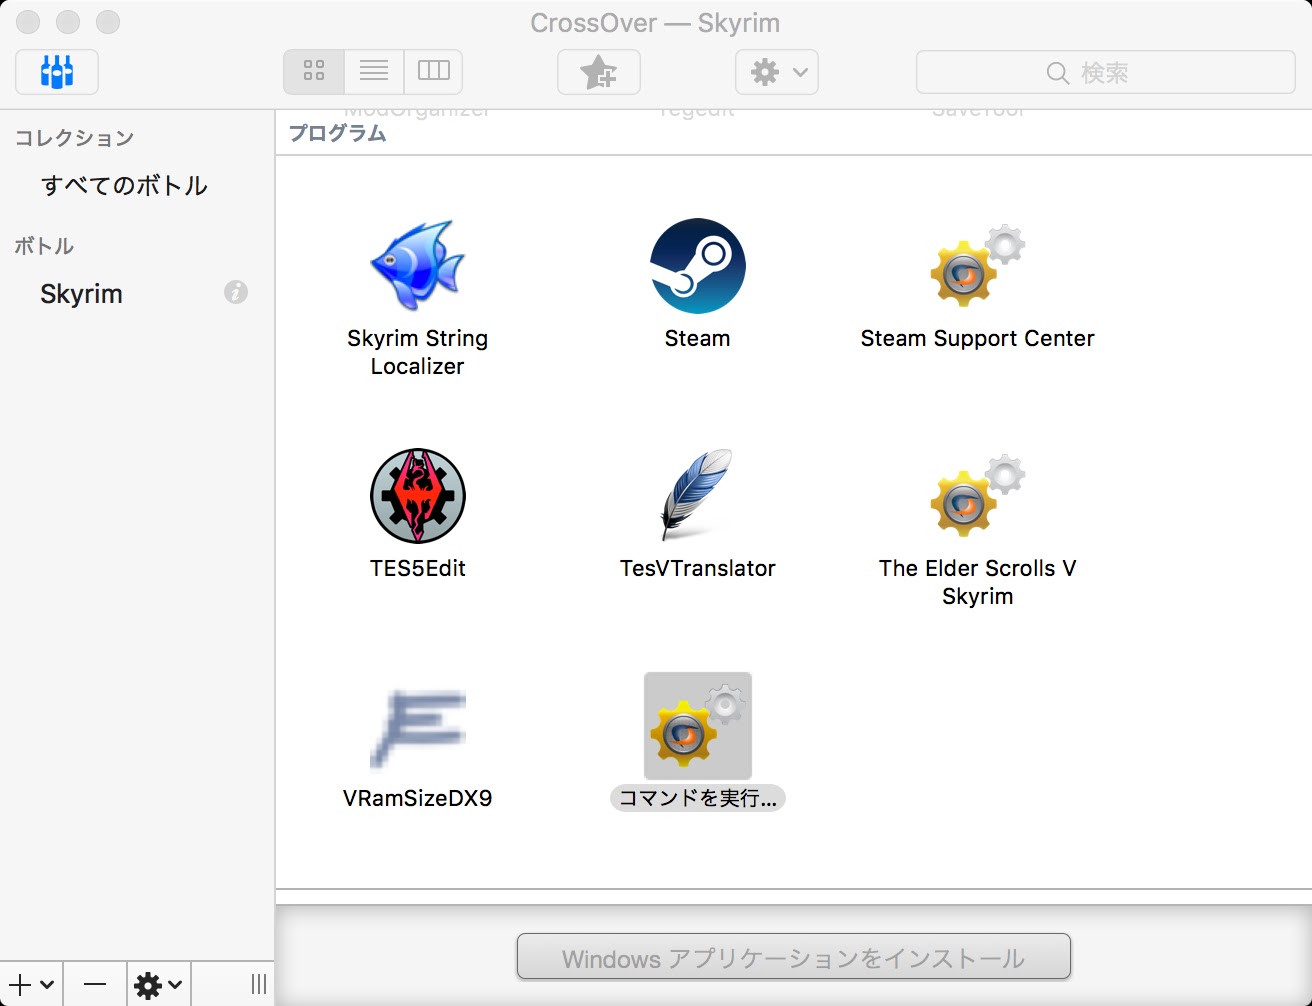This screenshot has height=1006, width=1312.
Task: Click the コマンドを実行 gear icon
Action: (x=697, y=726)
